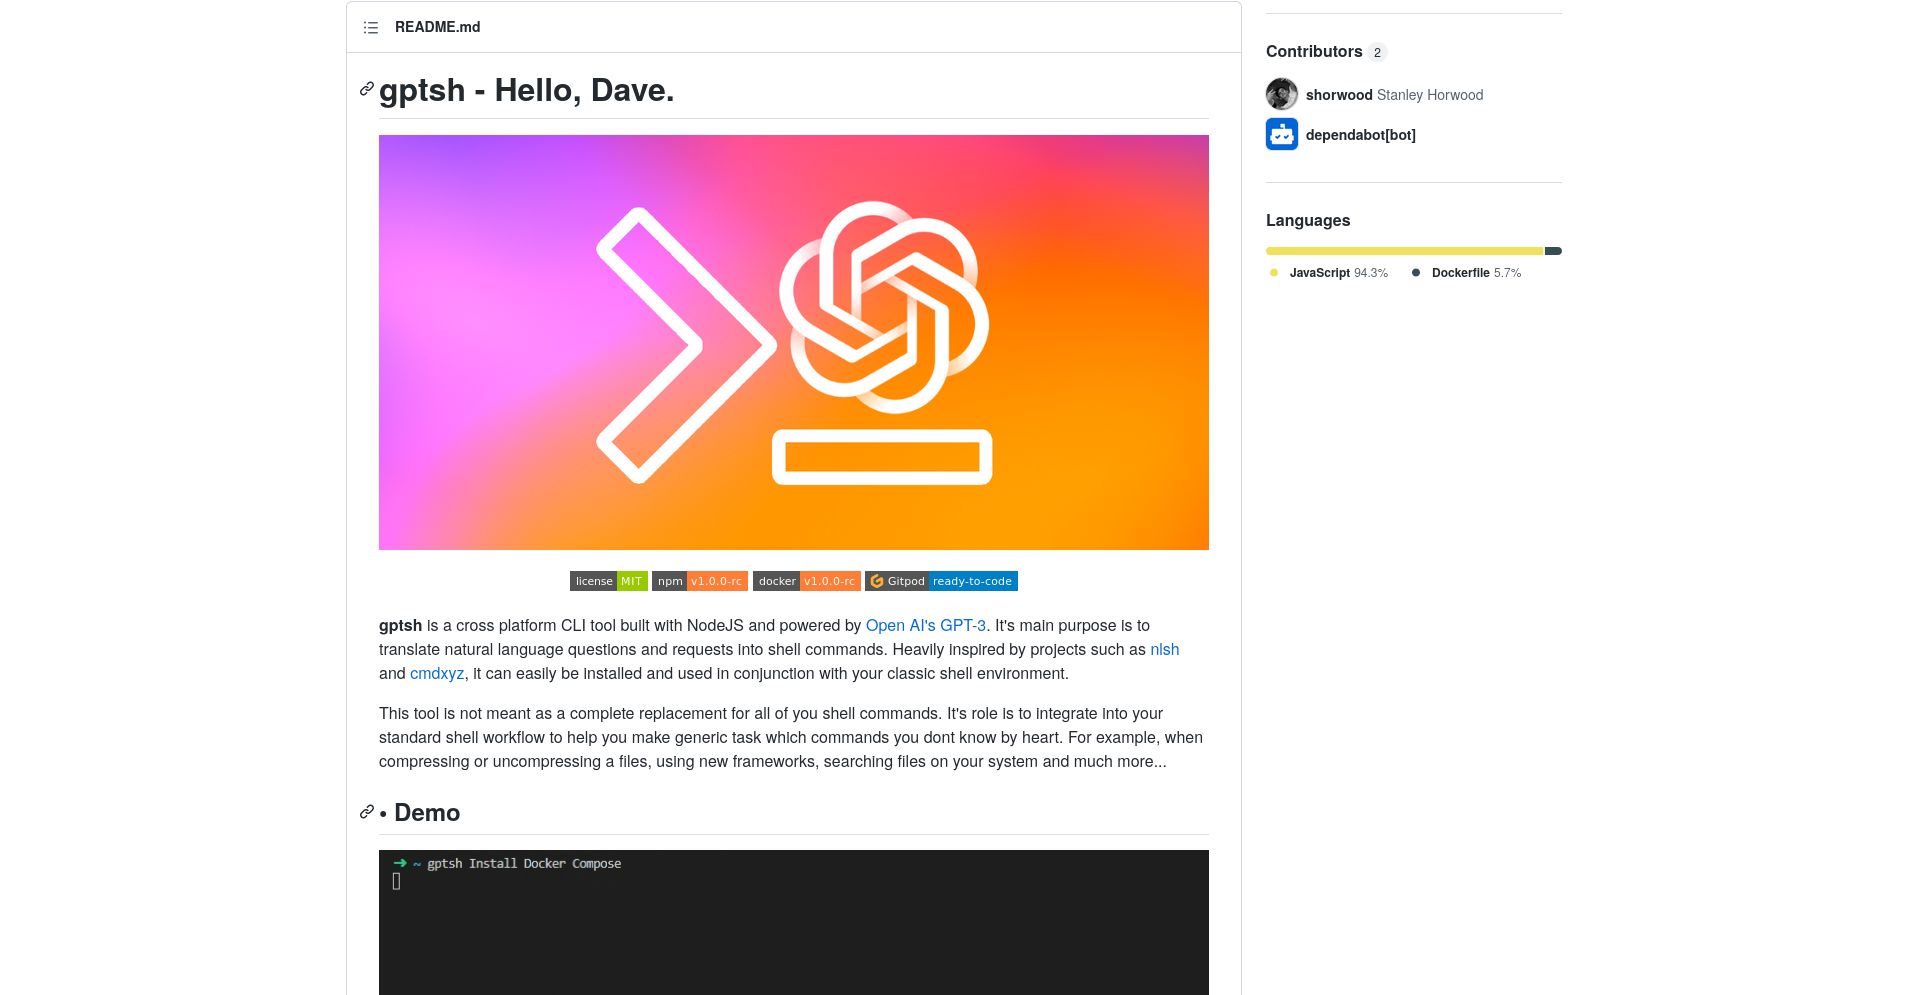This screenshot has height=995, width=1920.
Task: Click the contributors count badge 2
Action: pos(1377,52)
